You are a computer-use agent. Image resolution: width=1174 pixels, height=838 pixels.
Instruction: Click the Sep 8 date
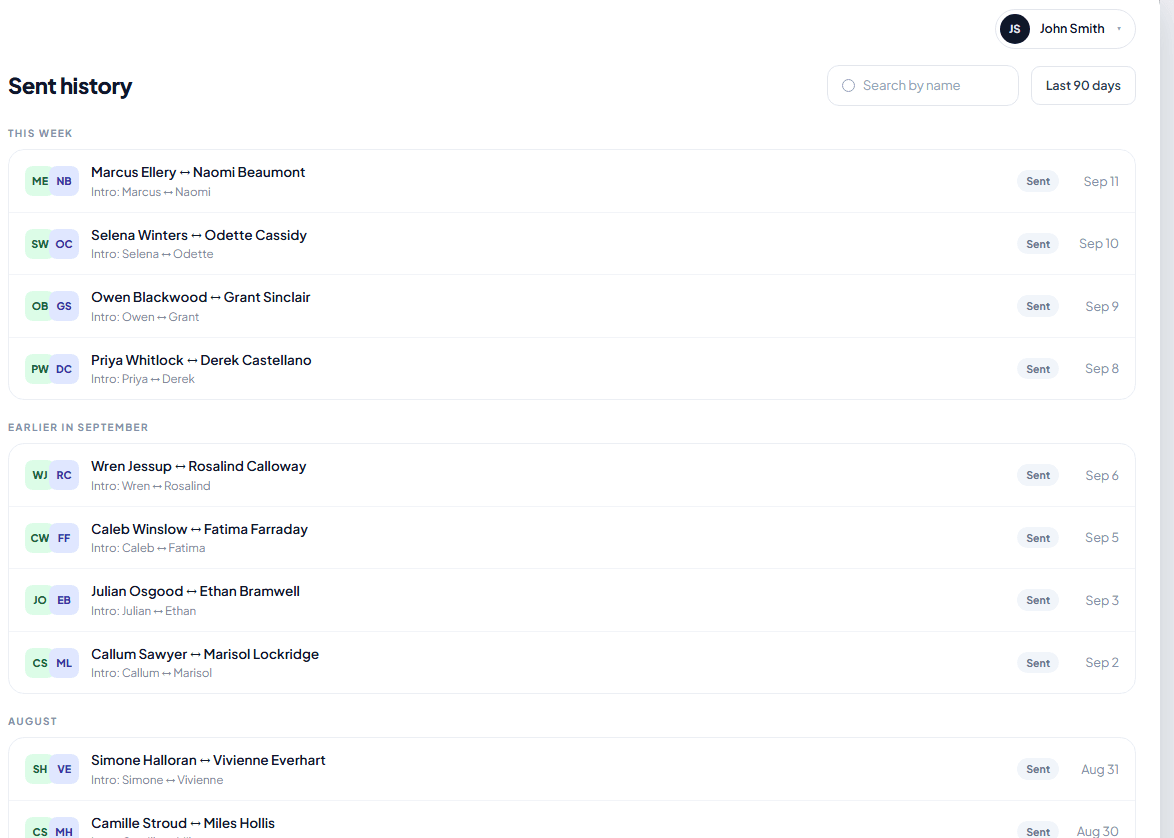coord(1102,368)
